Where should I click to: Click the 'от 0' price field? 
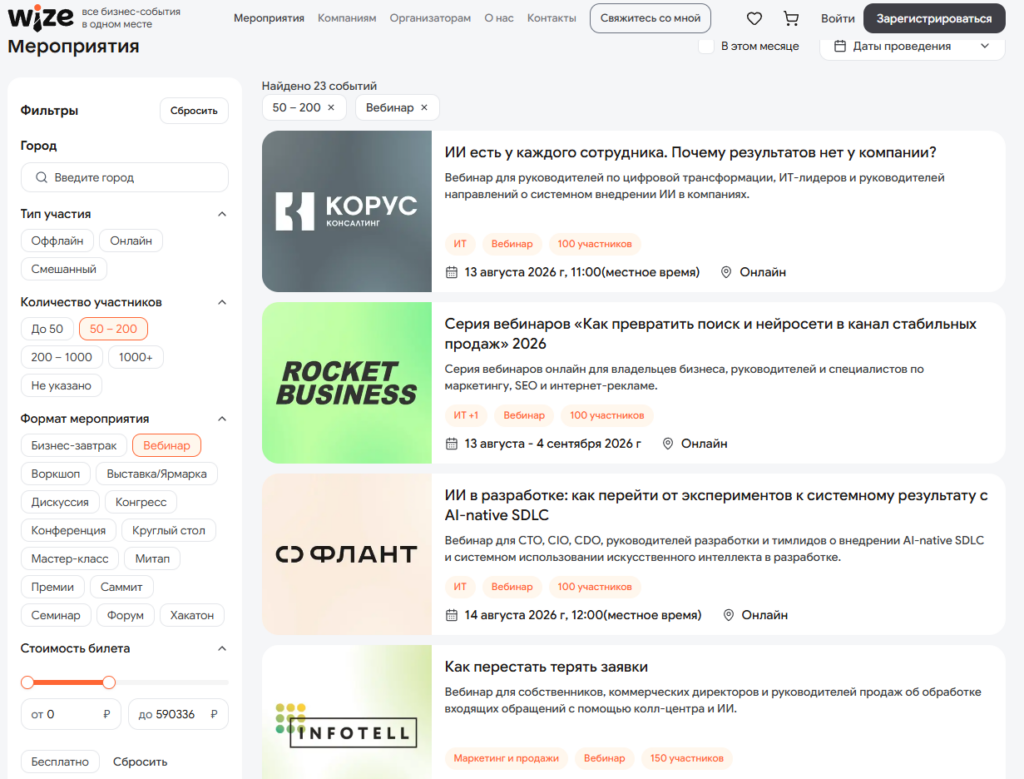pyautogui.click(x=71, y=714)
